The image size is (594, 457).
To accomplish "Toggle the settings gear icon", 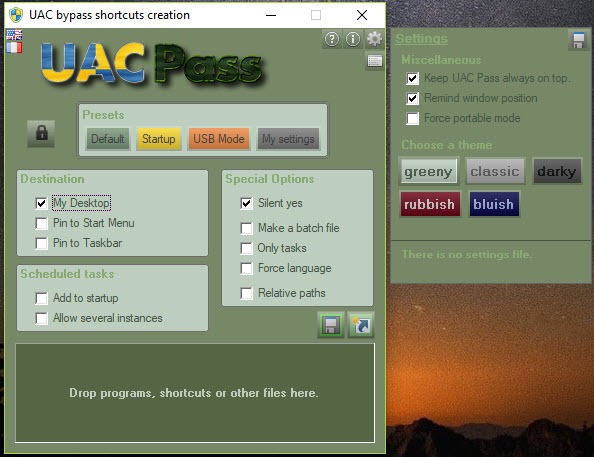I will pyautogui.click(x=374, y=39).
